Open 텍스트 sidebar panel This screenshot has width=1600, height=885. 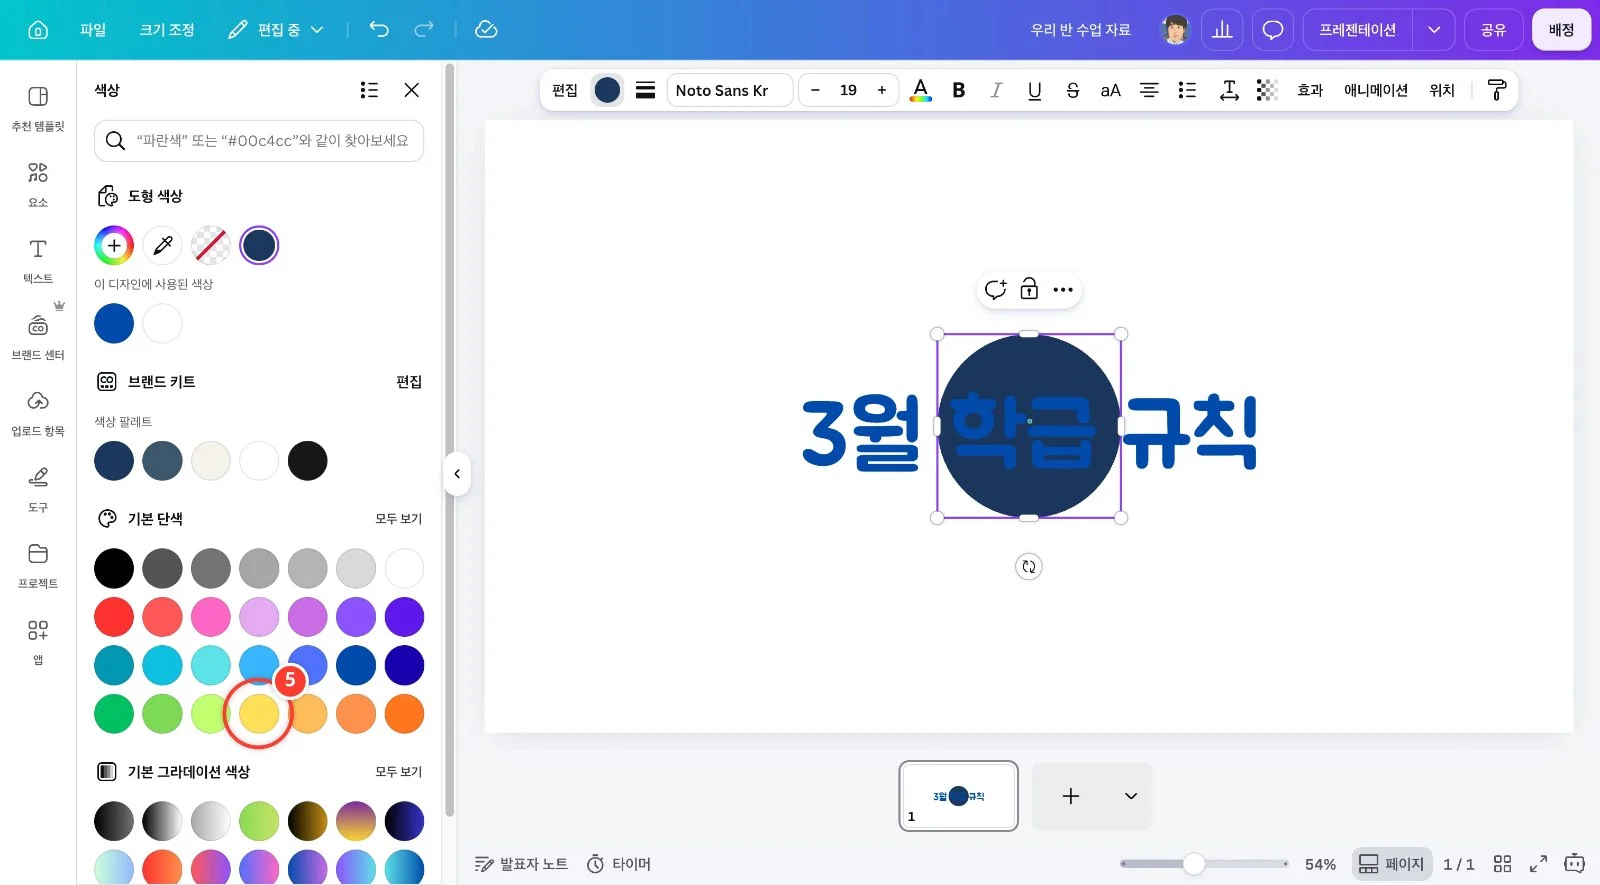tap(38, 261)
